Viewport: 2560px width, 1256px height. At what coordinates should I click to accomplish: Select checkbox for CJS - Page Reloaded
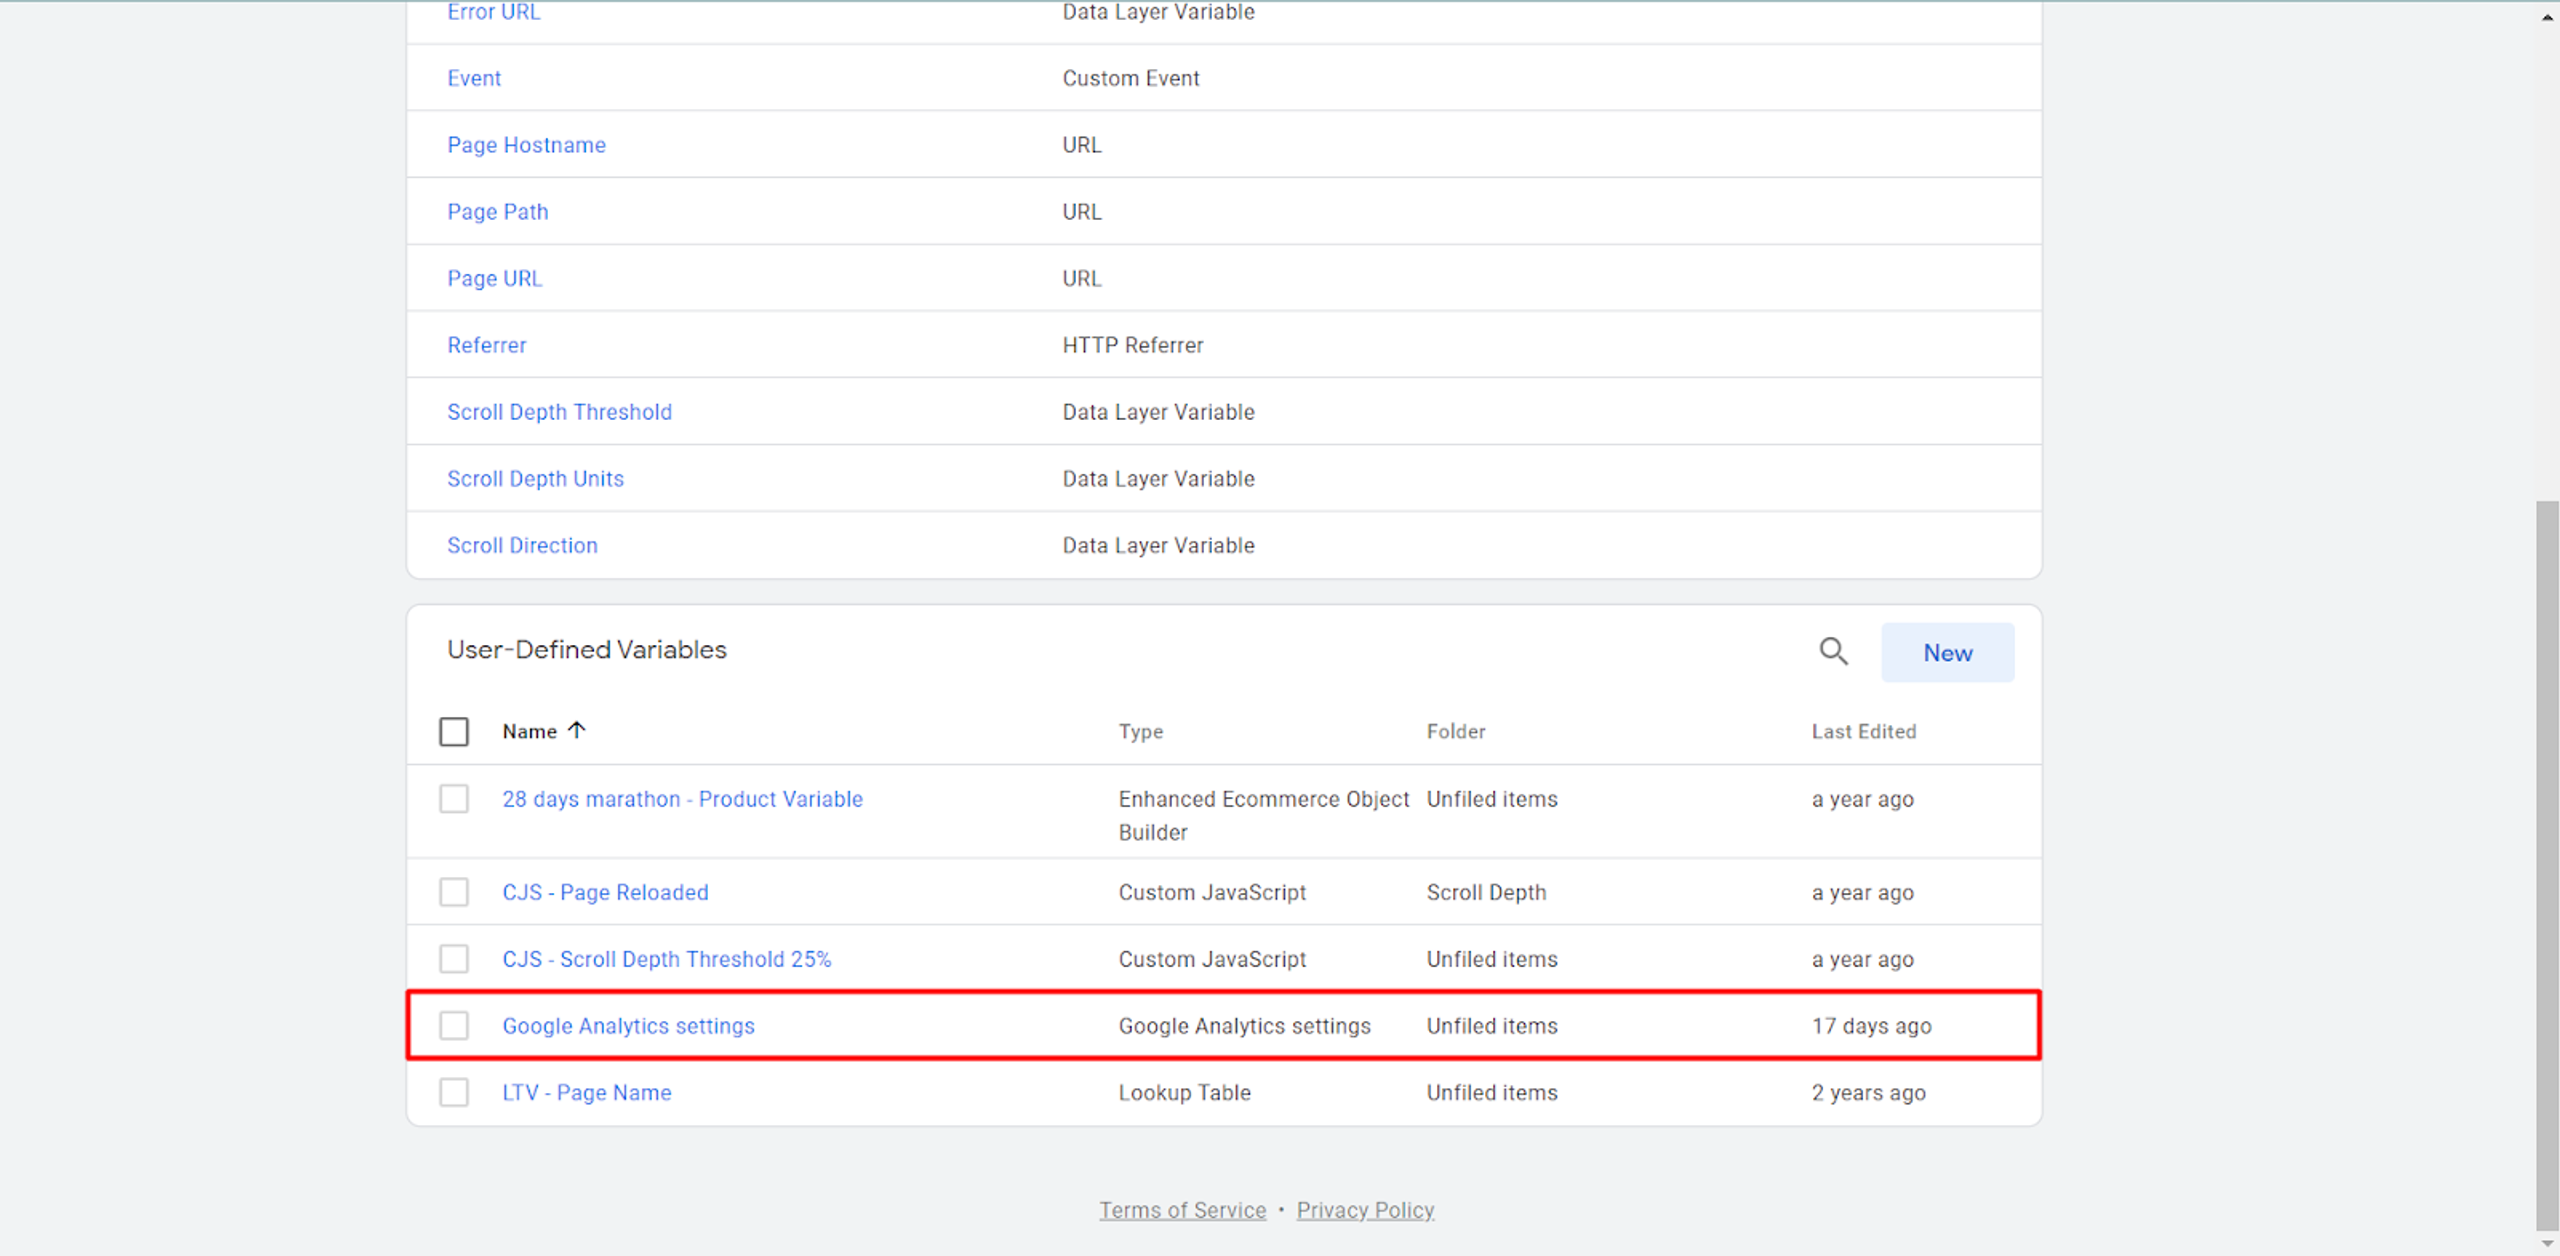tap(454, 892)
